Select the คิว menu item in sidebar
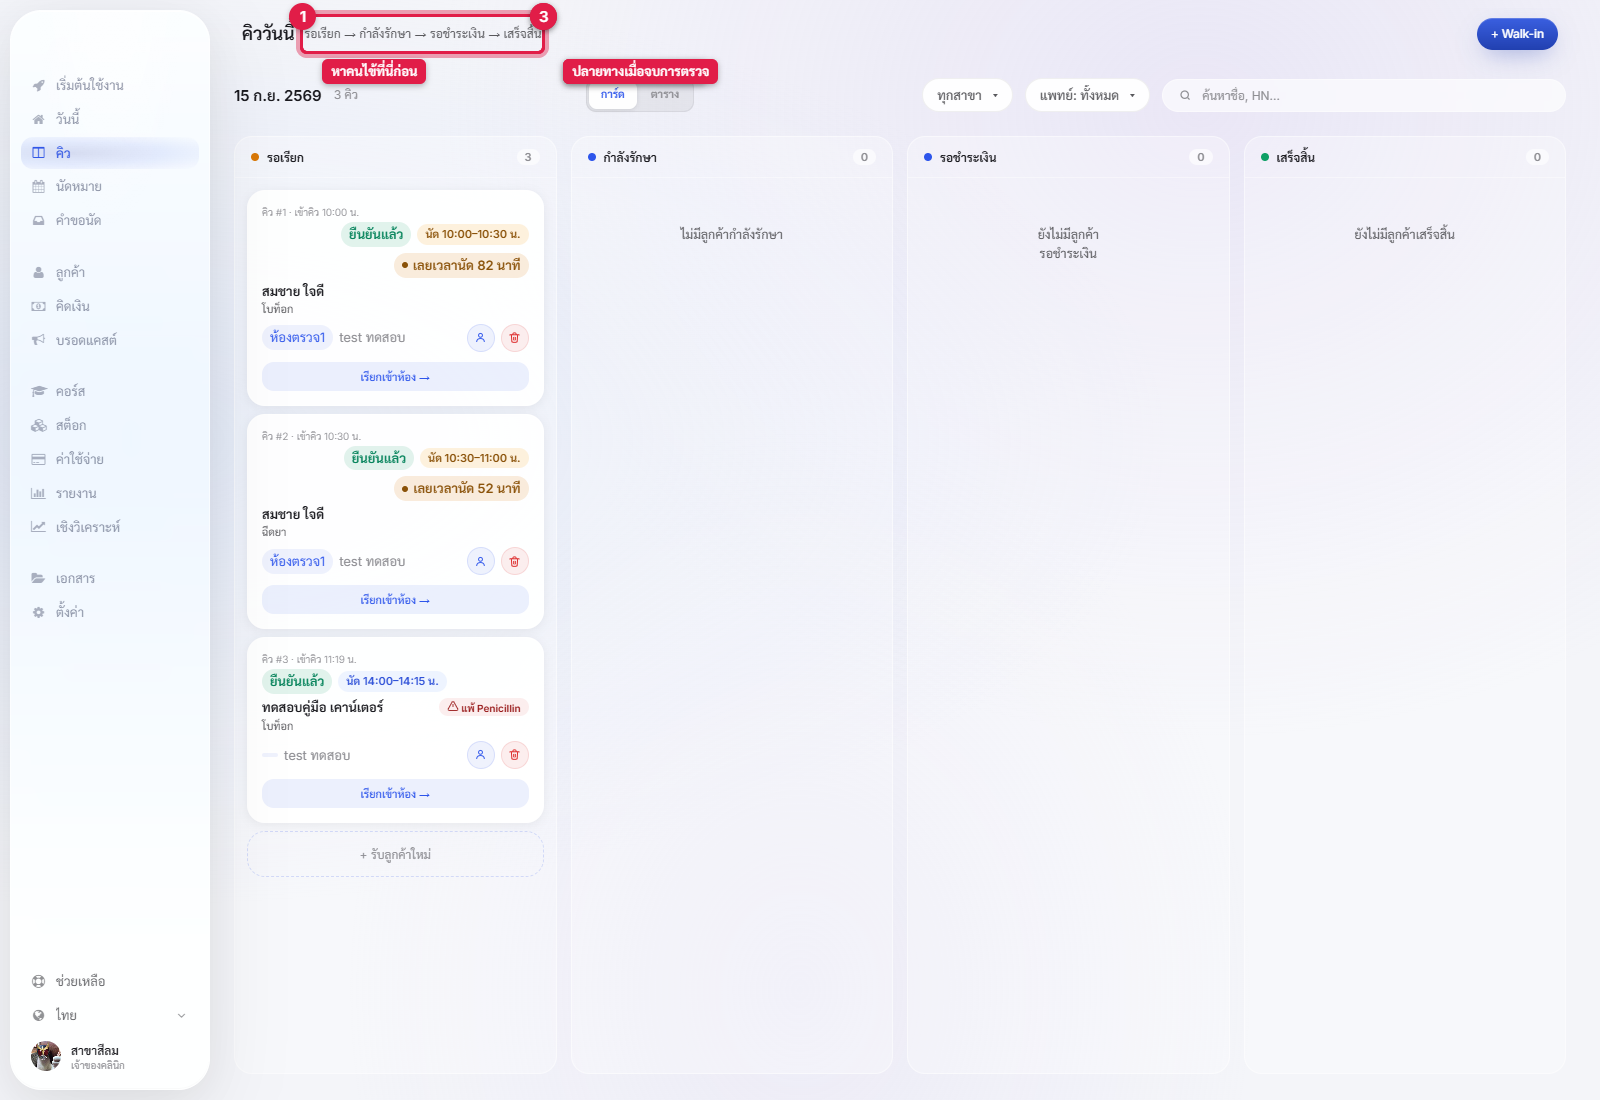The height and width of the screenshot is (1100, 1600). [110, 153]
